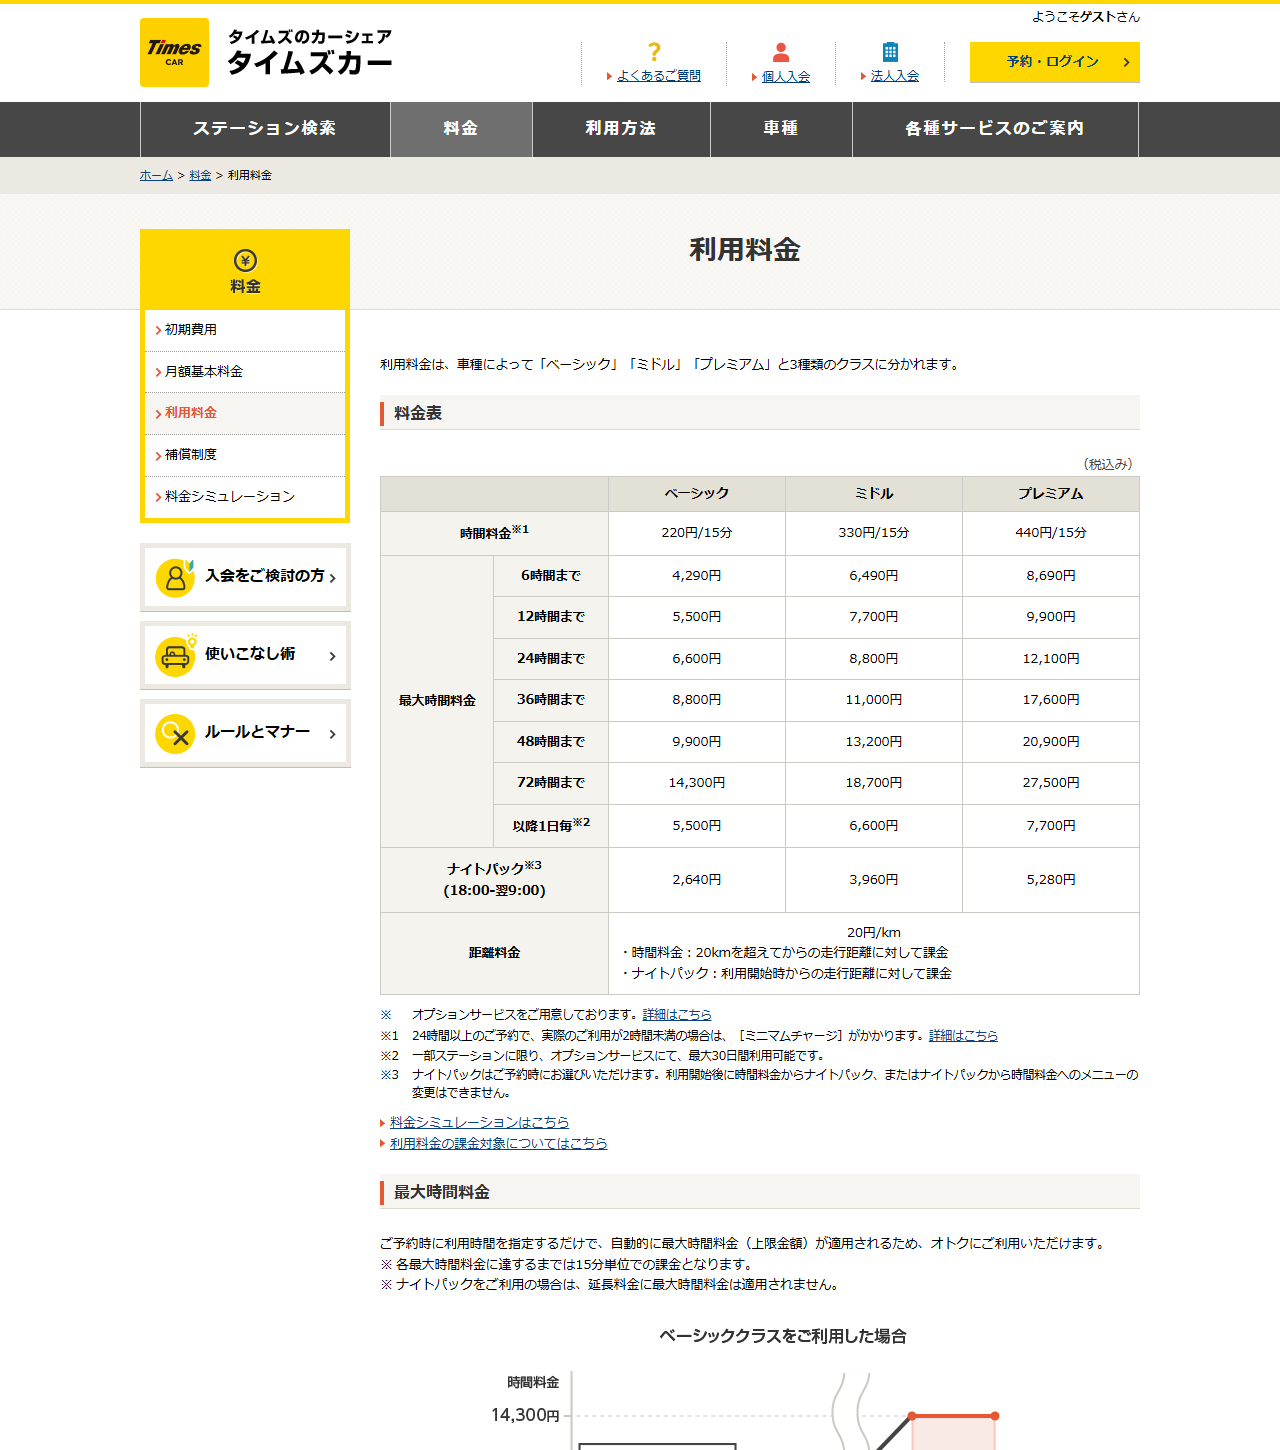Image resolution: width=1280 pixels, height=1450 pixels.
Task: Click the プレミアム column header
Action: coord(1051,494)
